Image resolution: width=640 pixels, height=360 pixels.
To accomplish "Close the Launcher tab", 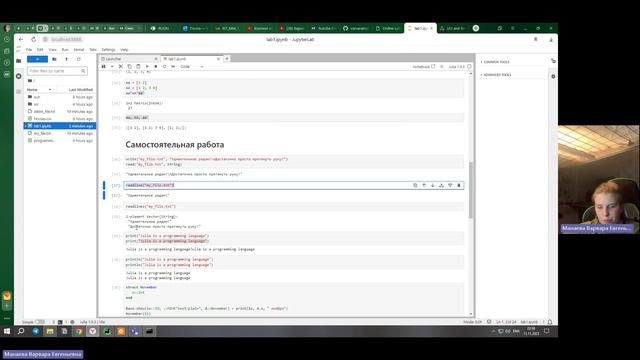I will click(156, 59).
